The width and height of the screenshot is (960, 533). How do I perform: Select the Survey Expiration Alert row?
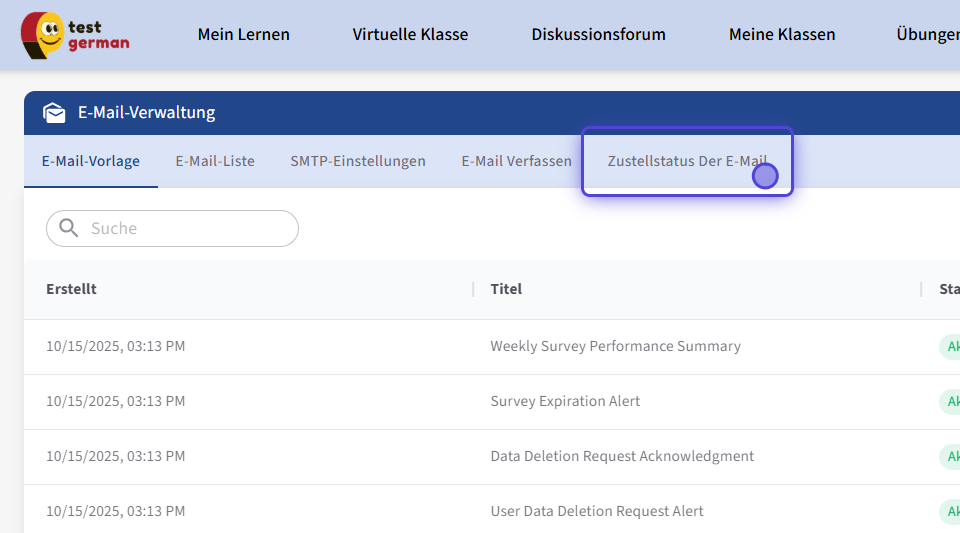point(565,401)
